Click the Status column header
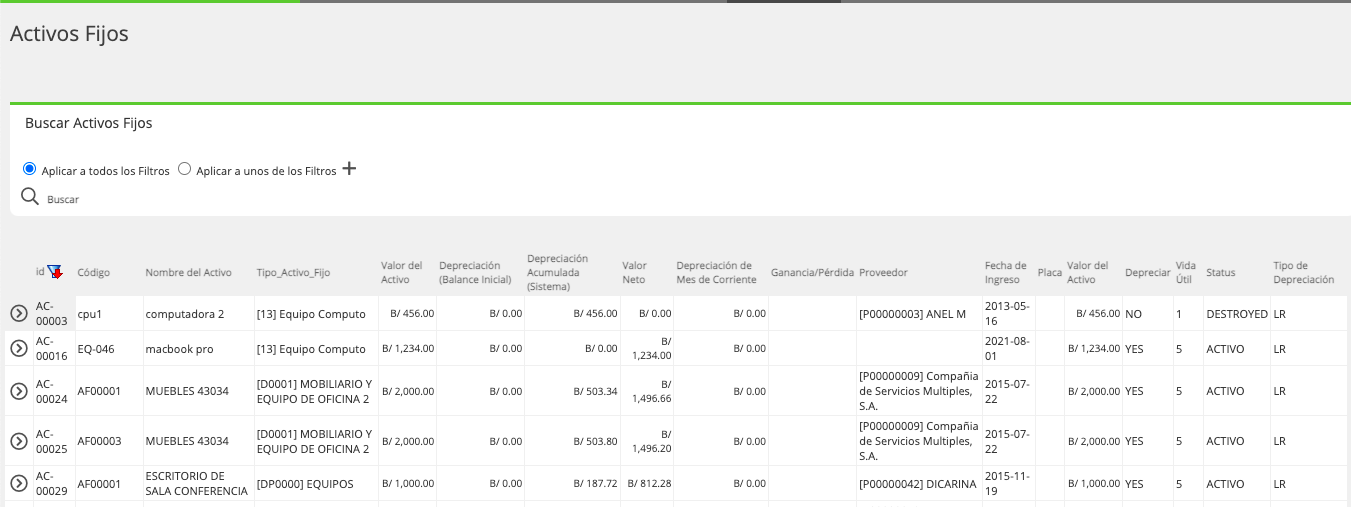1351x507 pixels. click(x=1221, y=272)
